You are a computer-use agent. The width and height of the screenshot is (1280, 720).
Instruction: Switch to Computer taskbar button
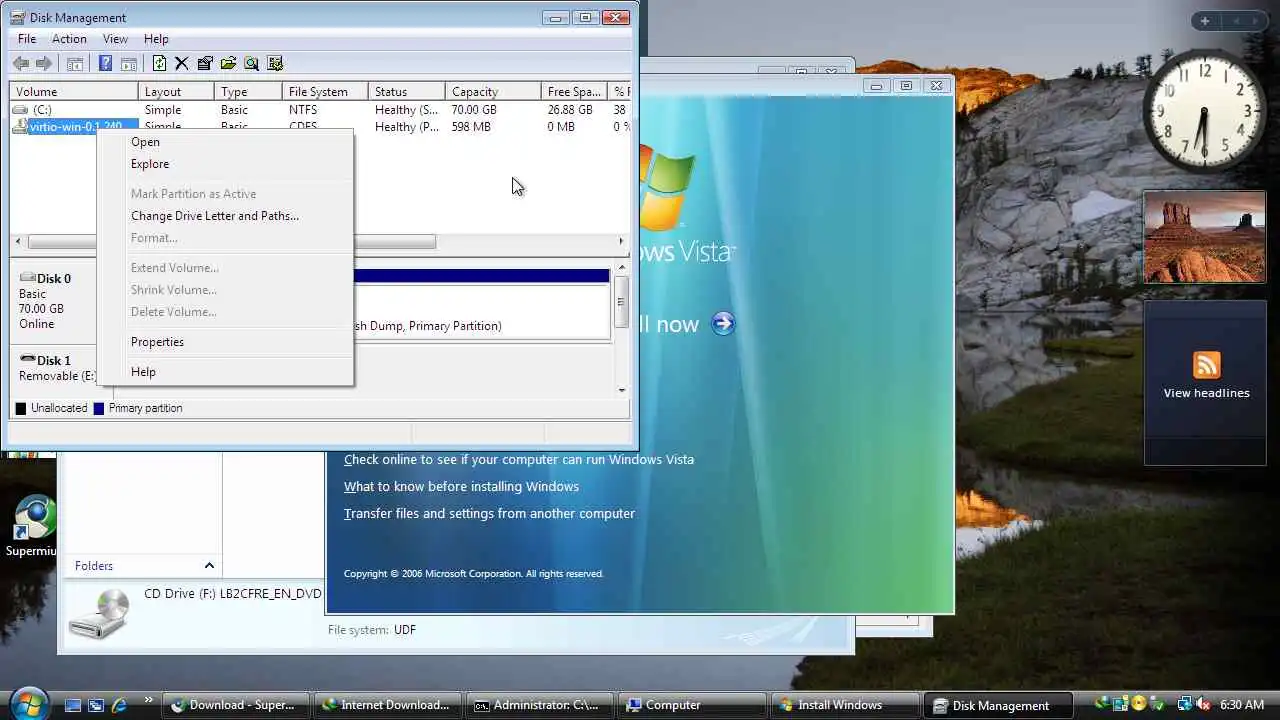click(692, 705)
